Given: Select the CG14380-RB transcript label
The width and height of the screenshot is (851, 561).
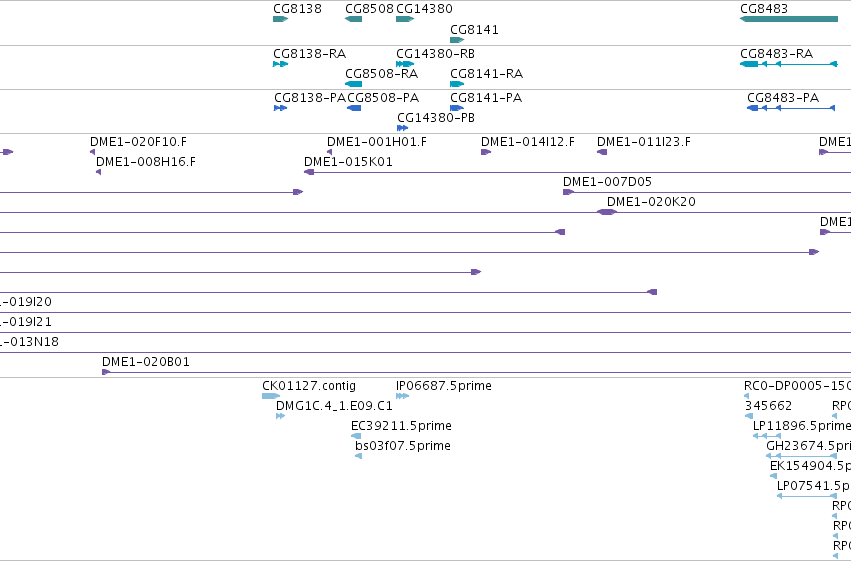Looking at the screenshot, I should [435, 54].
